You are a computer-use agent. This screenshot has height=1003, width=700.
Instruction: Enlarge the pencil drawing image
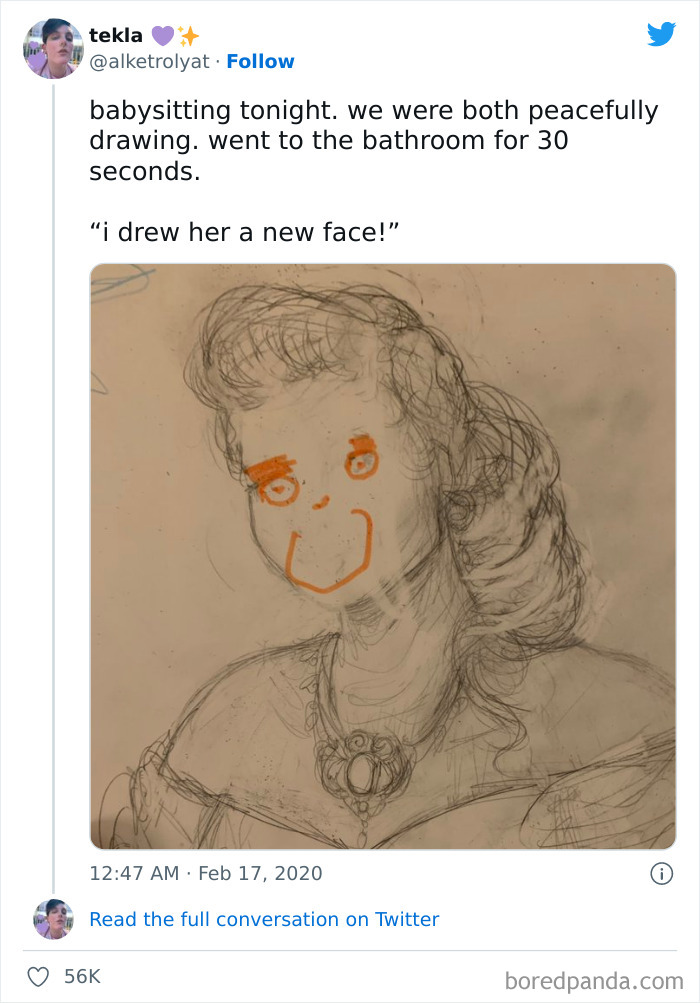pos(383,557)
